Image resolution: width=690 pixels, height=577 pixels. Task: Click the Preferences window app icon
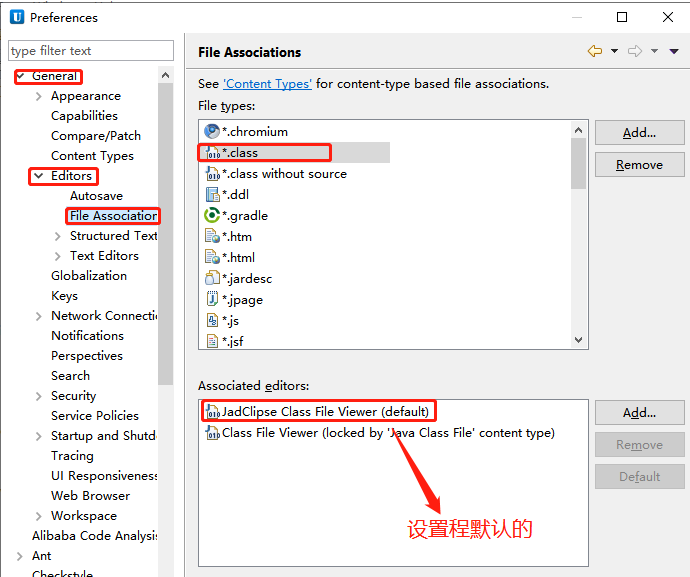click(17, 17)
